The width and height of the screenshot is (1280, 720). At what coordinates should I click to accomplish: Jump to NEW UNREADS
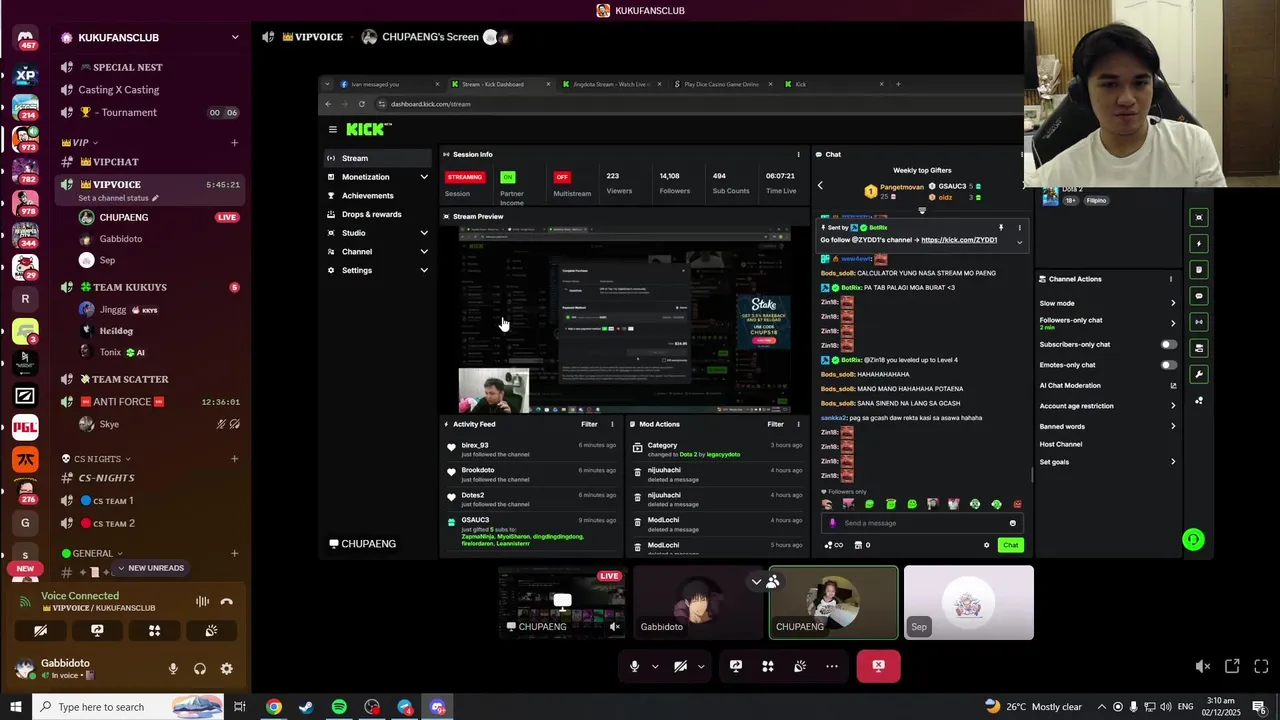tap(151, 568)
